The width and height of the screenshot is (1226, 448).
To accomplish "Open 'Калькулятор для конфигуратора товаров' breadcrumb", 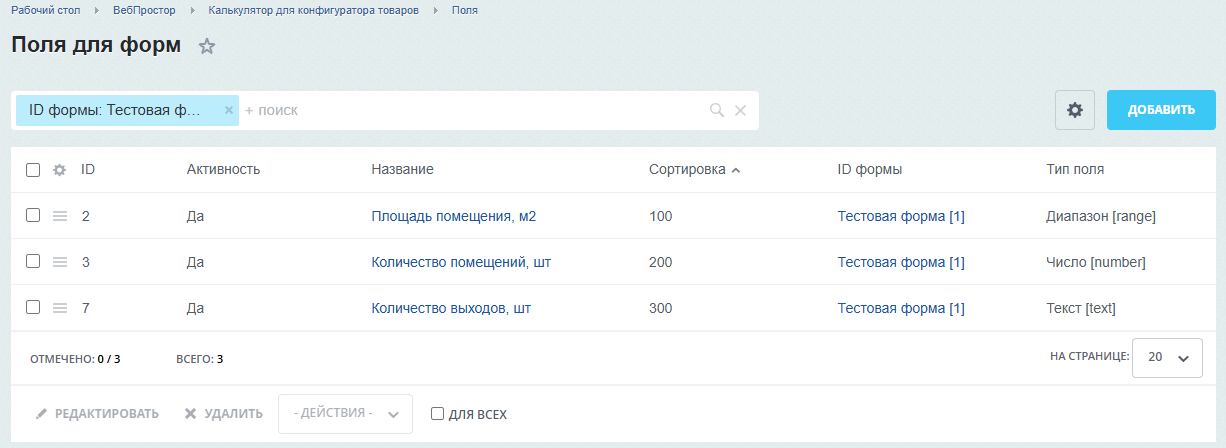I will point(313,10).
